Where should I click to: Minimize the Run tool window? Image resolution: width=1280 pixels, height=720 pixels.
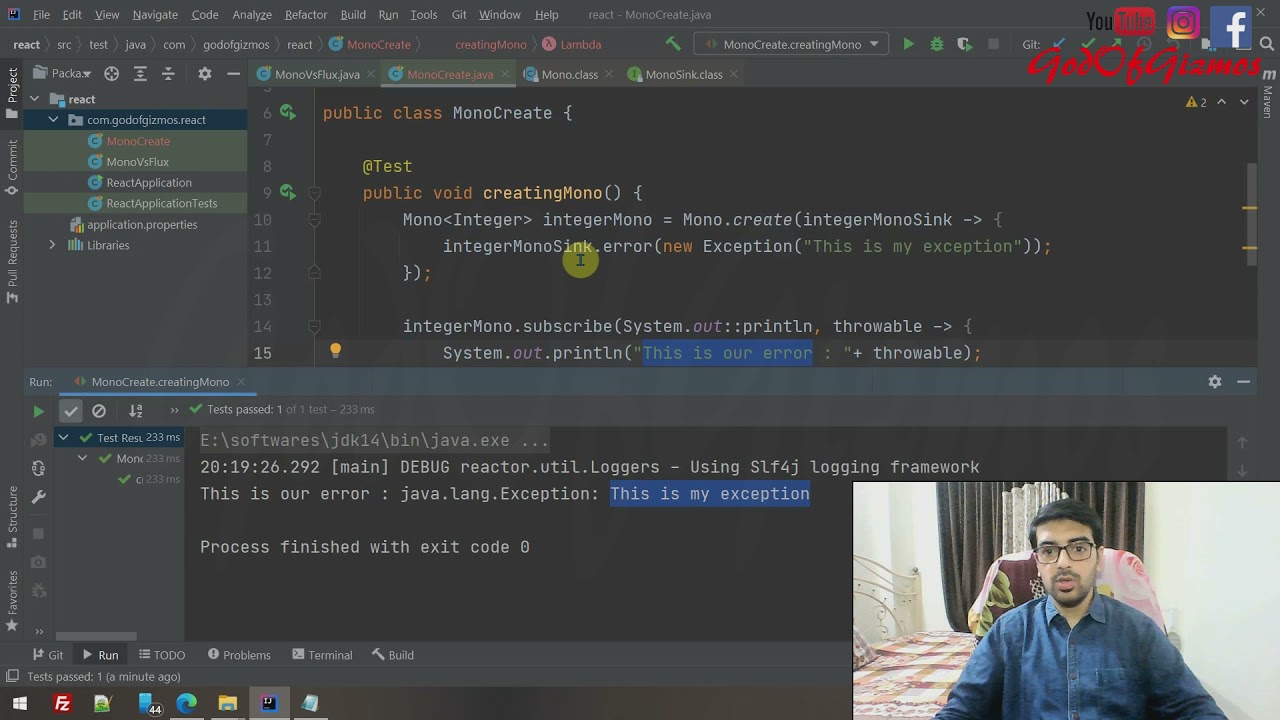pos(1243,382)
